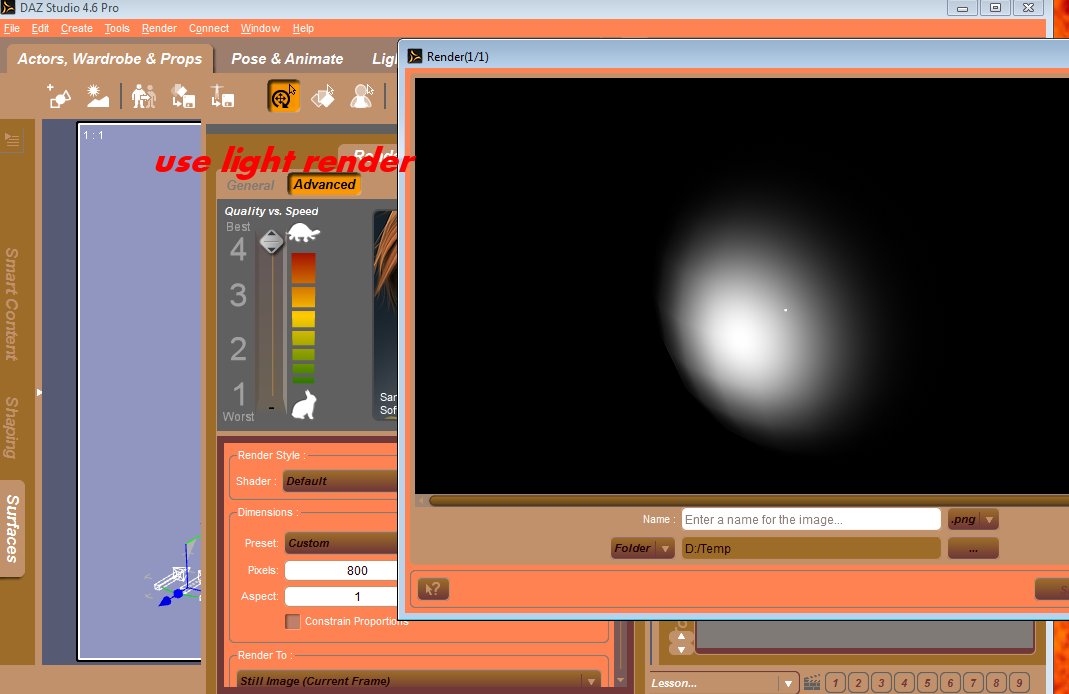Click the down arrow stepper near lesson panel
Viewport: 1069px width, 694px height.
[681, 649]
